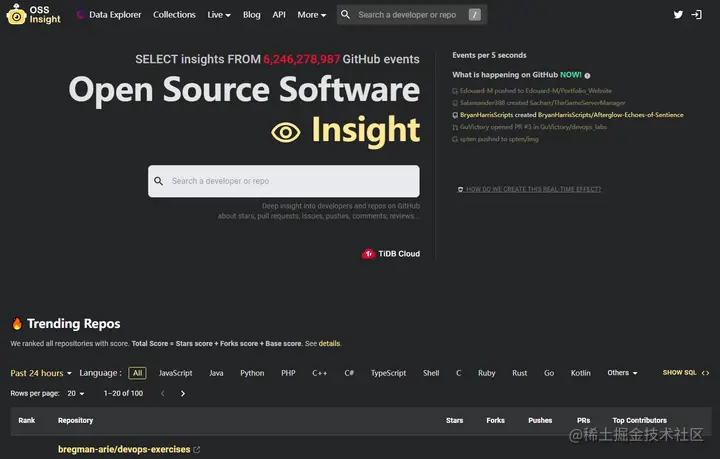Image resolution: width=720 pixels, height=459 pixels.
Task: Open How do we create this real-time effect link
Action: click(x=529, y=189)
